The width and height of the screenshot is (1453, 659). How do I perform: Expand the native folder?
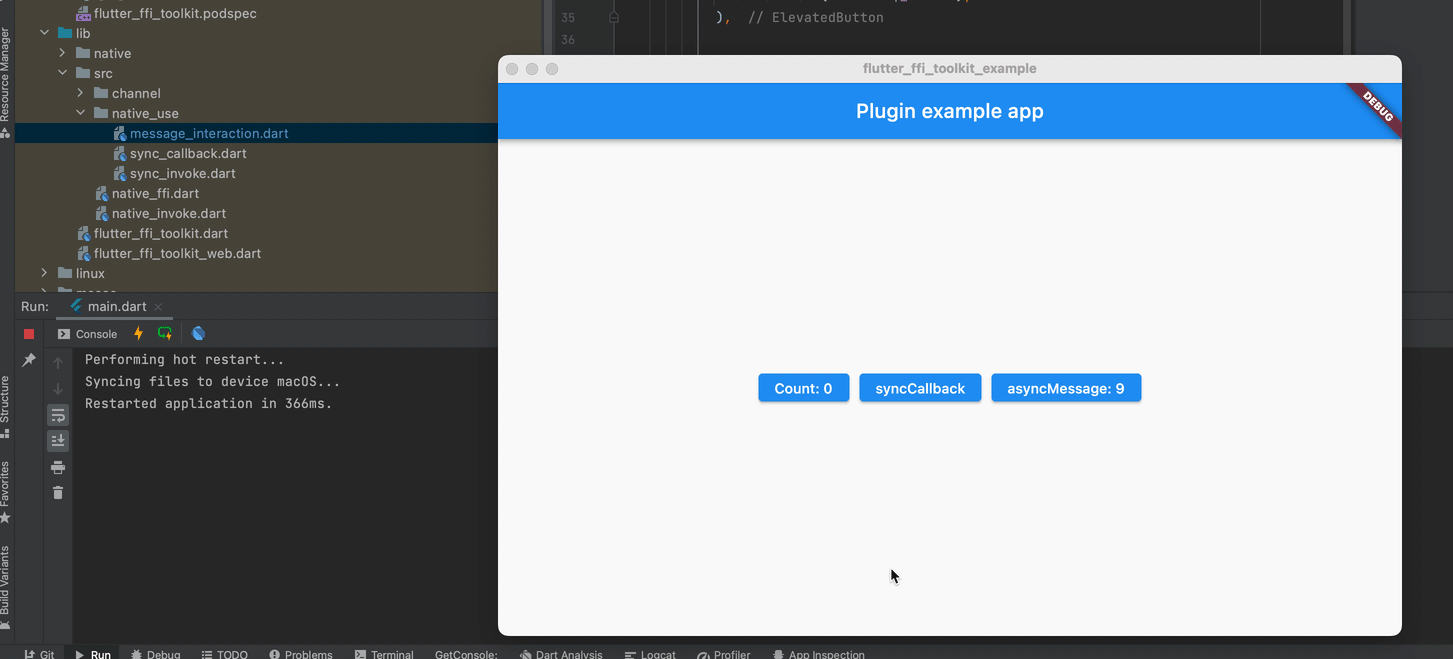click(62, 53)
